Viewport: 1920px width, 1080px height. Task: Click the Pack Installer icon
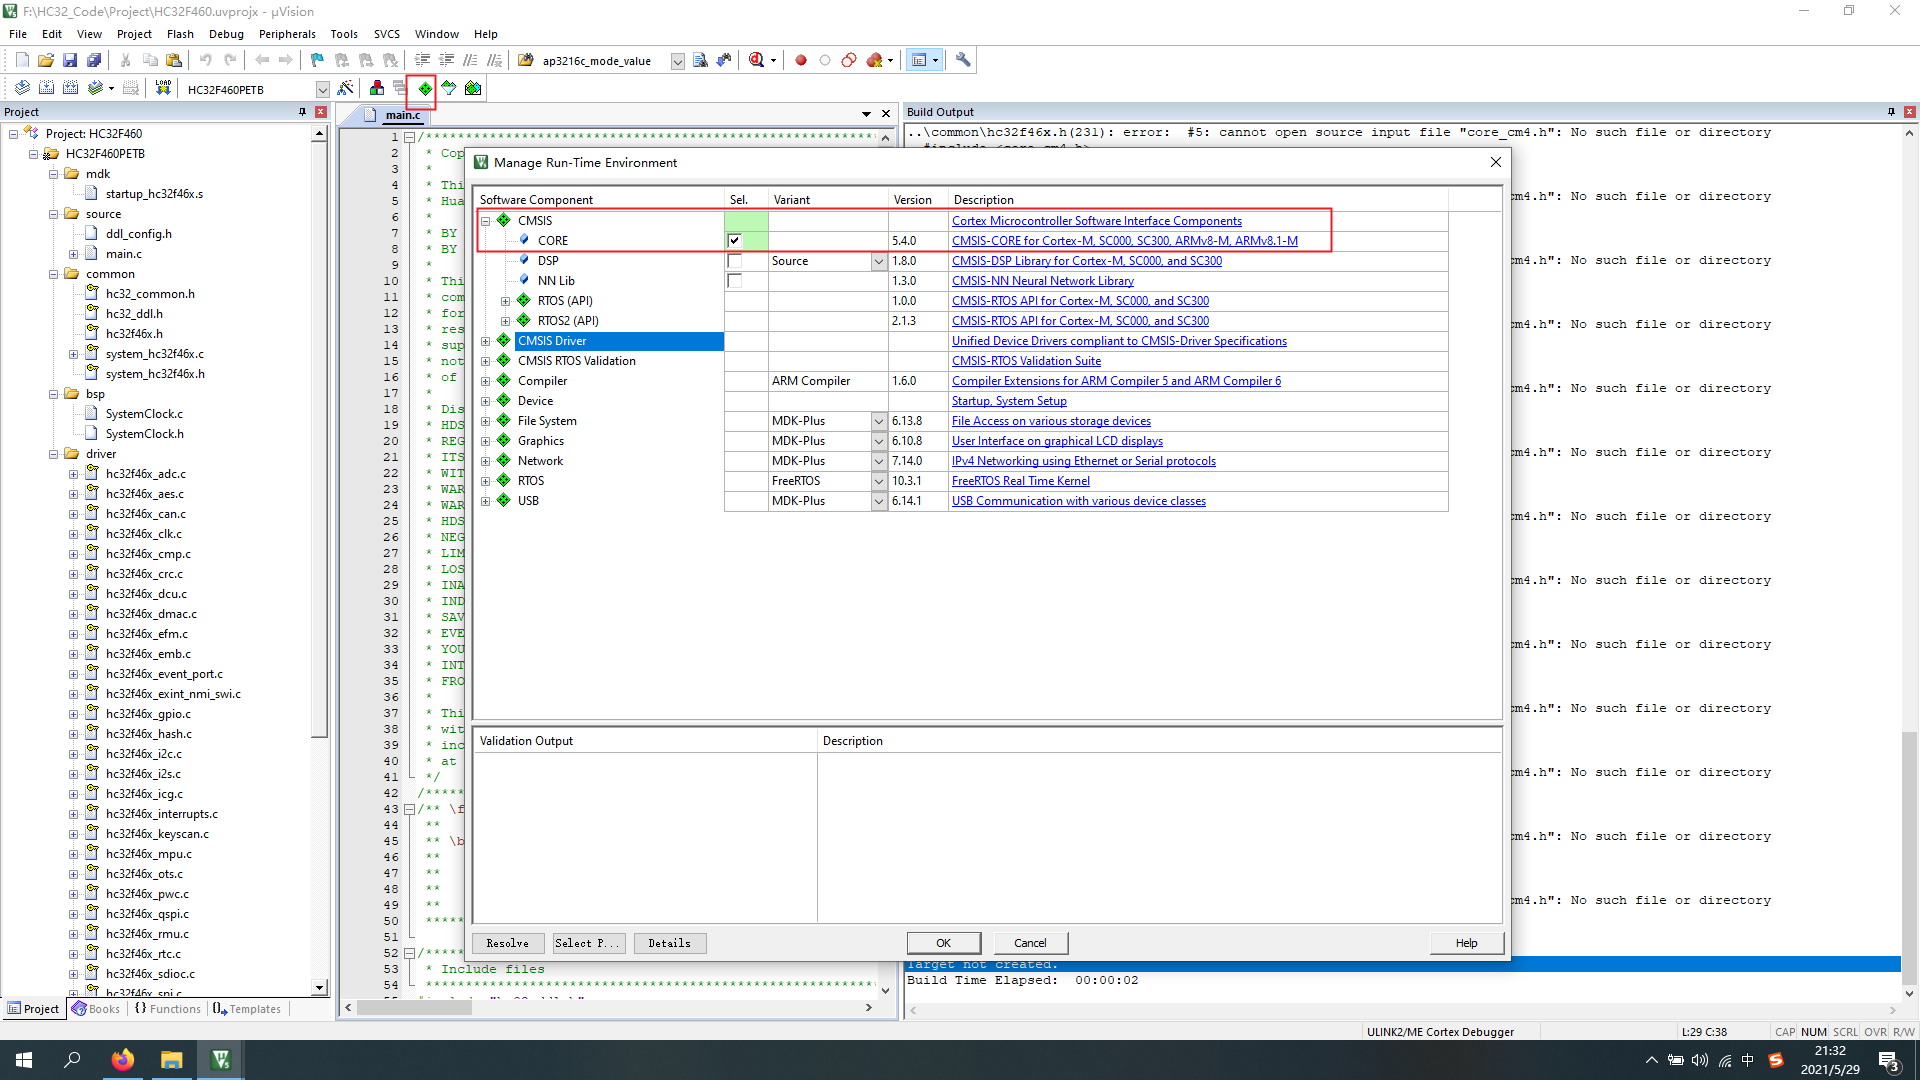coord(473,89)
